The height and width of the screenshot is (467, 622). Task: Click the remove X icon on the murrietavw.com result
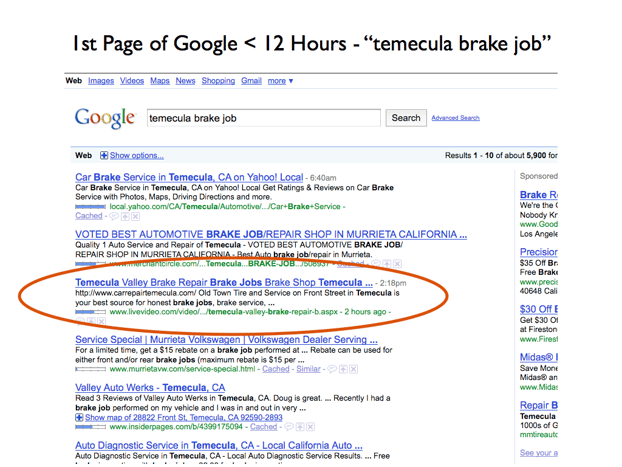(353, 369)
